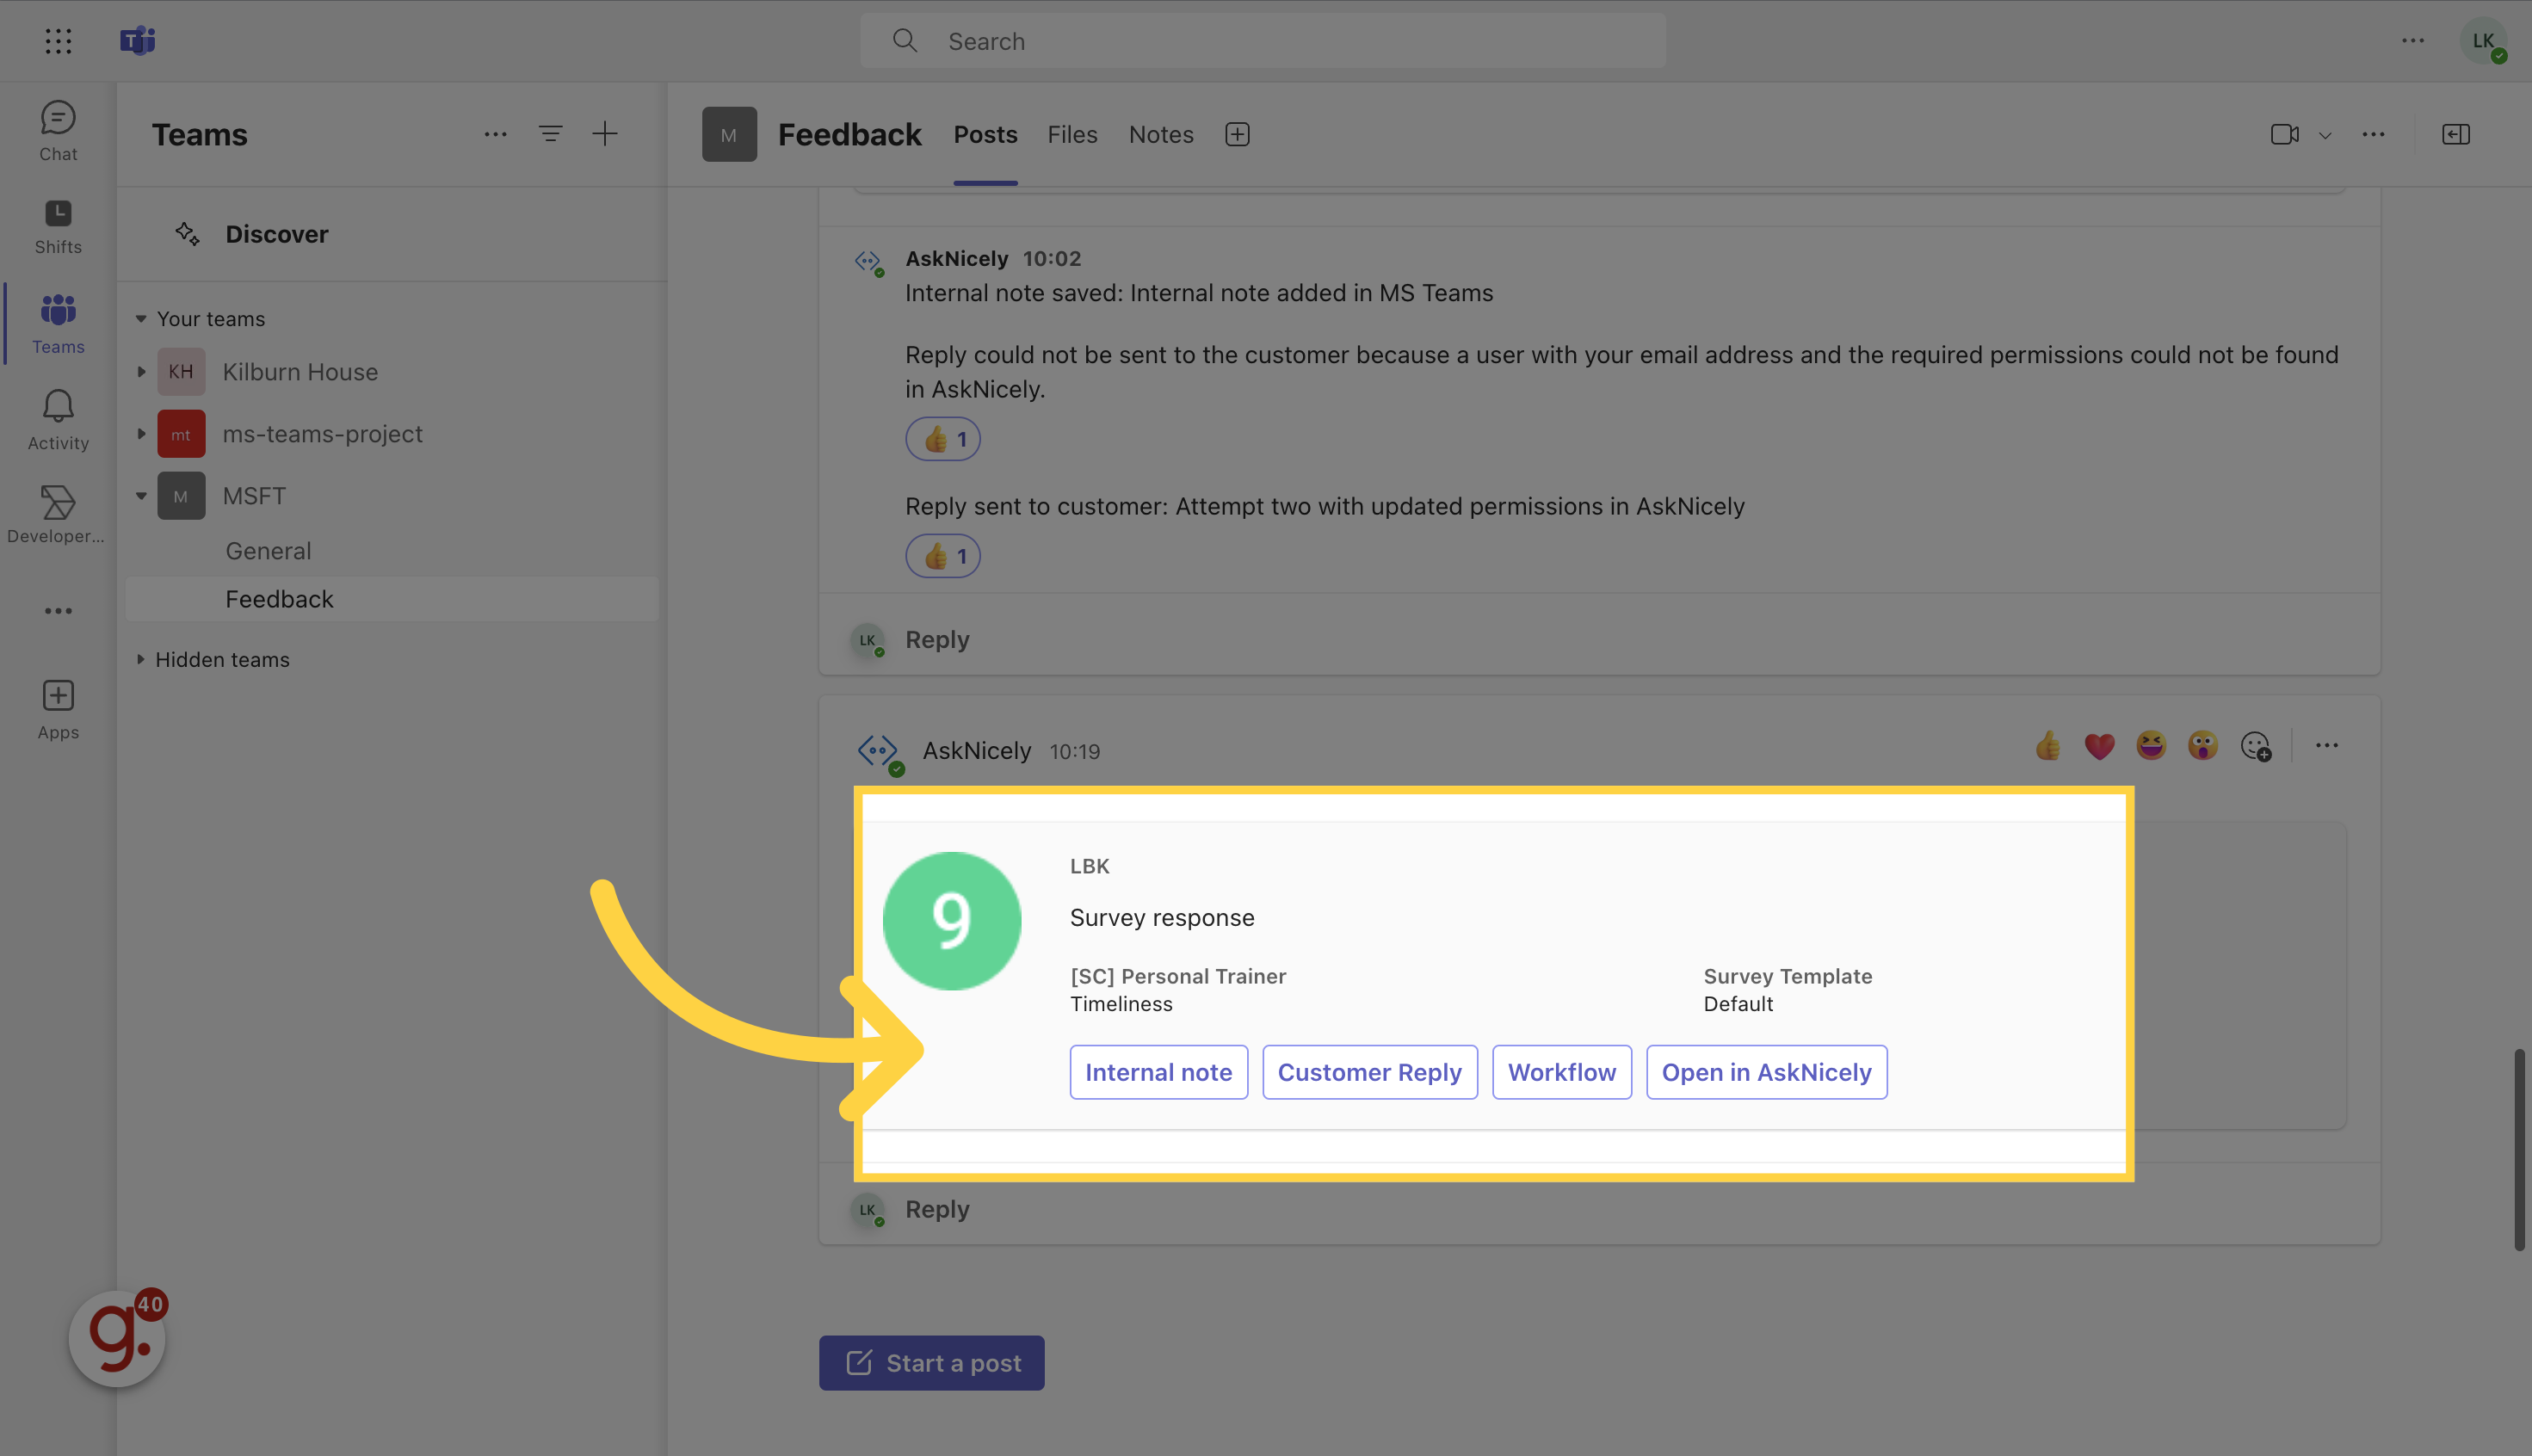Image resolution: width=2532 pixels, height=1456 pixels.
Task: Open LK profile avatar menu
Action: pos(2483,41)
